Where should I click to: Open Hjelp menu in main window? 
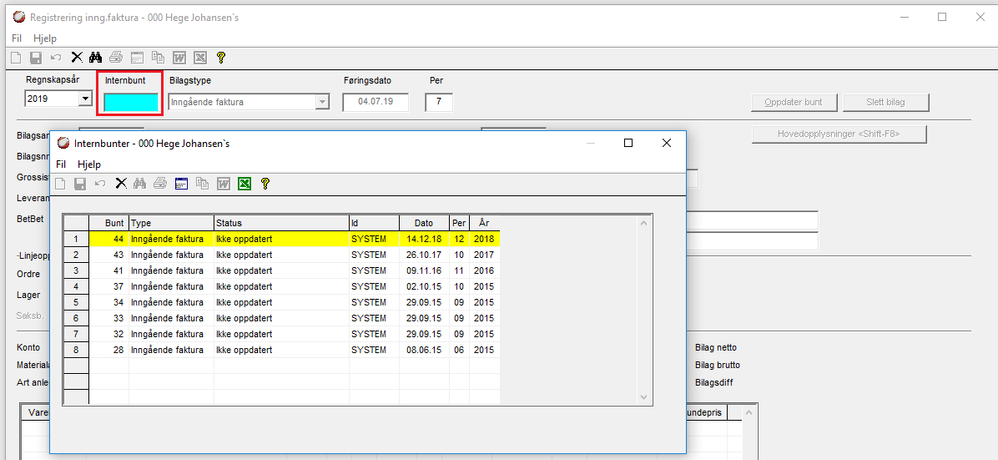[45, 38]
